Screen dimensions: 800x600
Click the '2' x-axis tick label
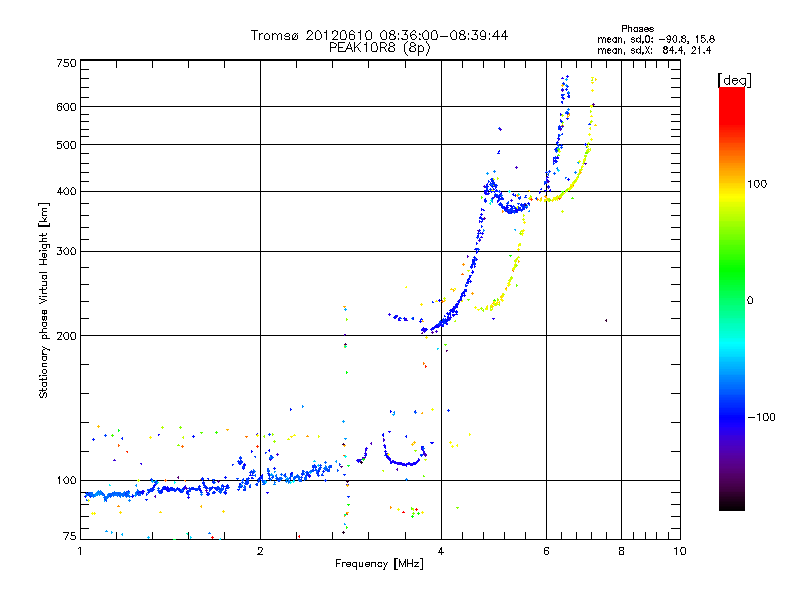pos(260,551)
